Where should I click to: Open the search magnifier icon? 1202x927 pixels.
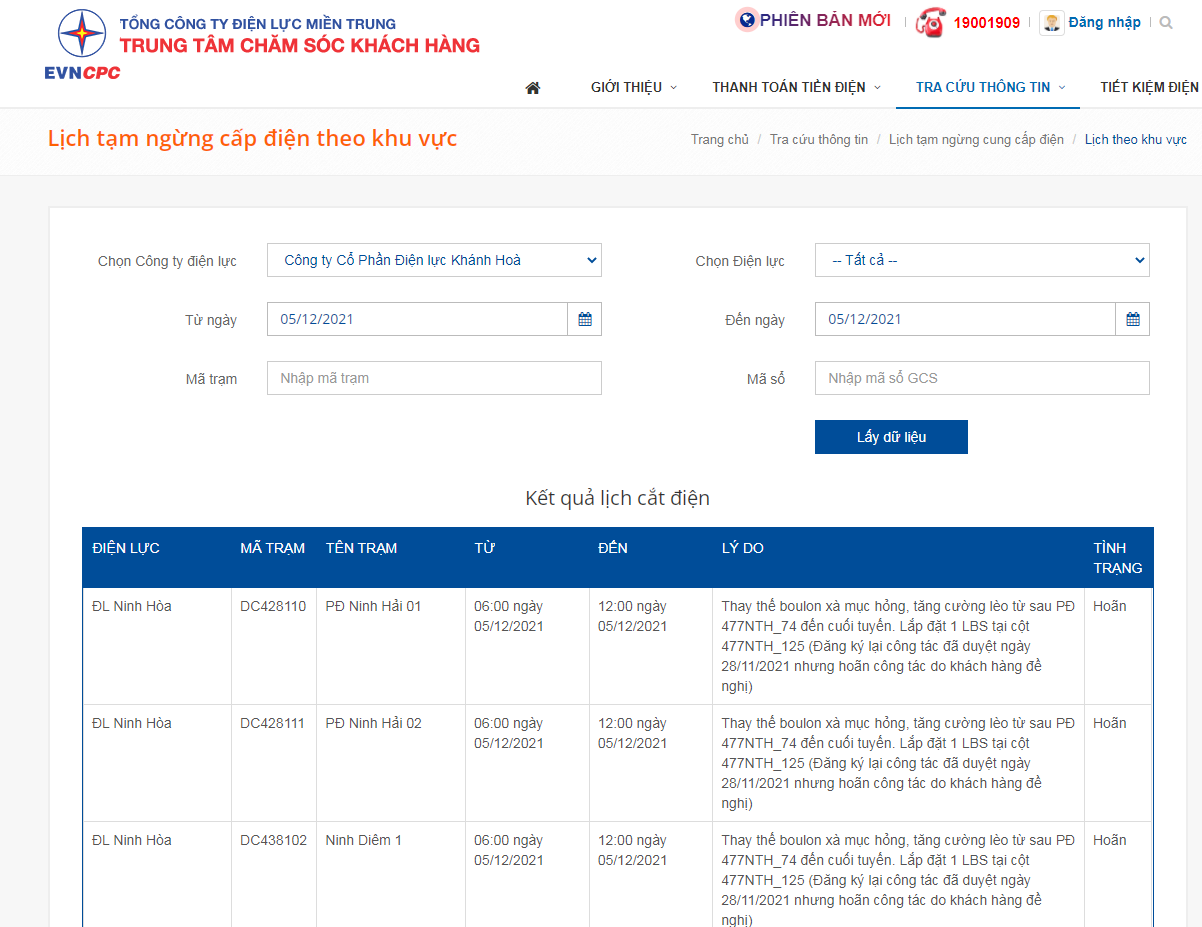1166,22
